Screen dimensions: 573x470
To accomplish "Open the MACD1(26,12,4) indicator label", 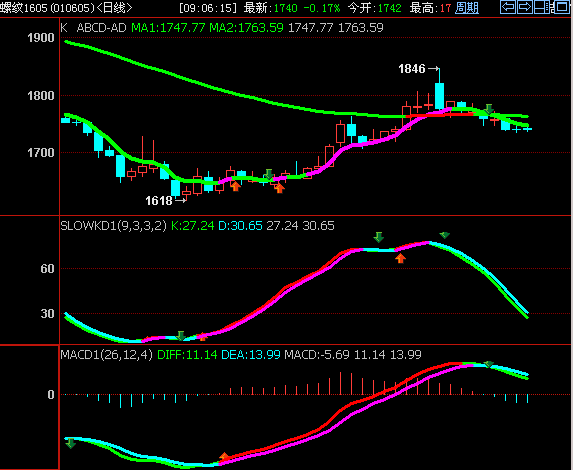I will 106,355.
